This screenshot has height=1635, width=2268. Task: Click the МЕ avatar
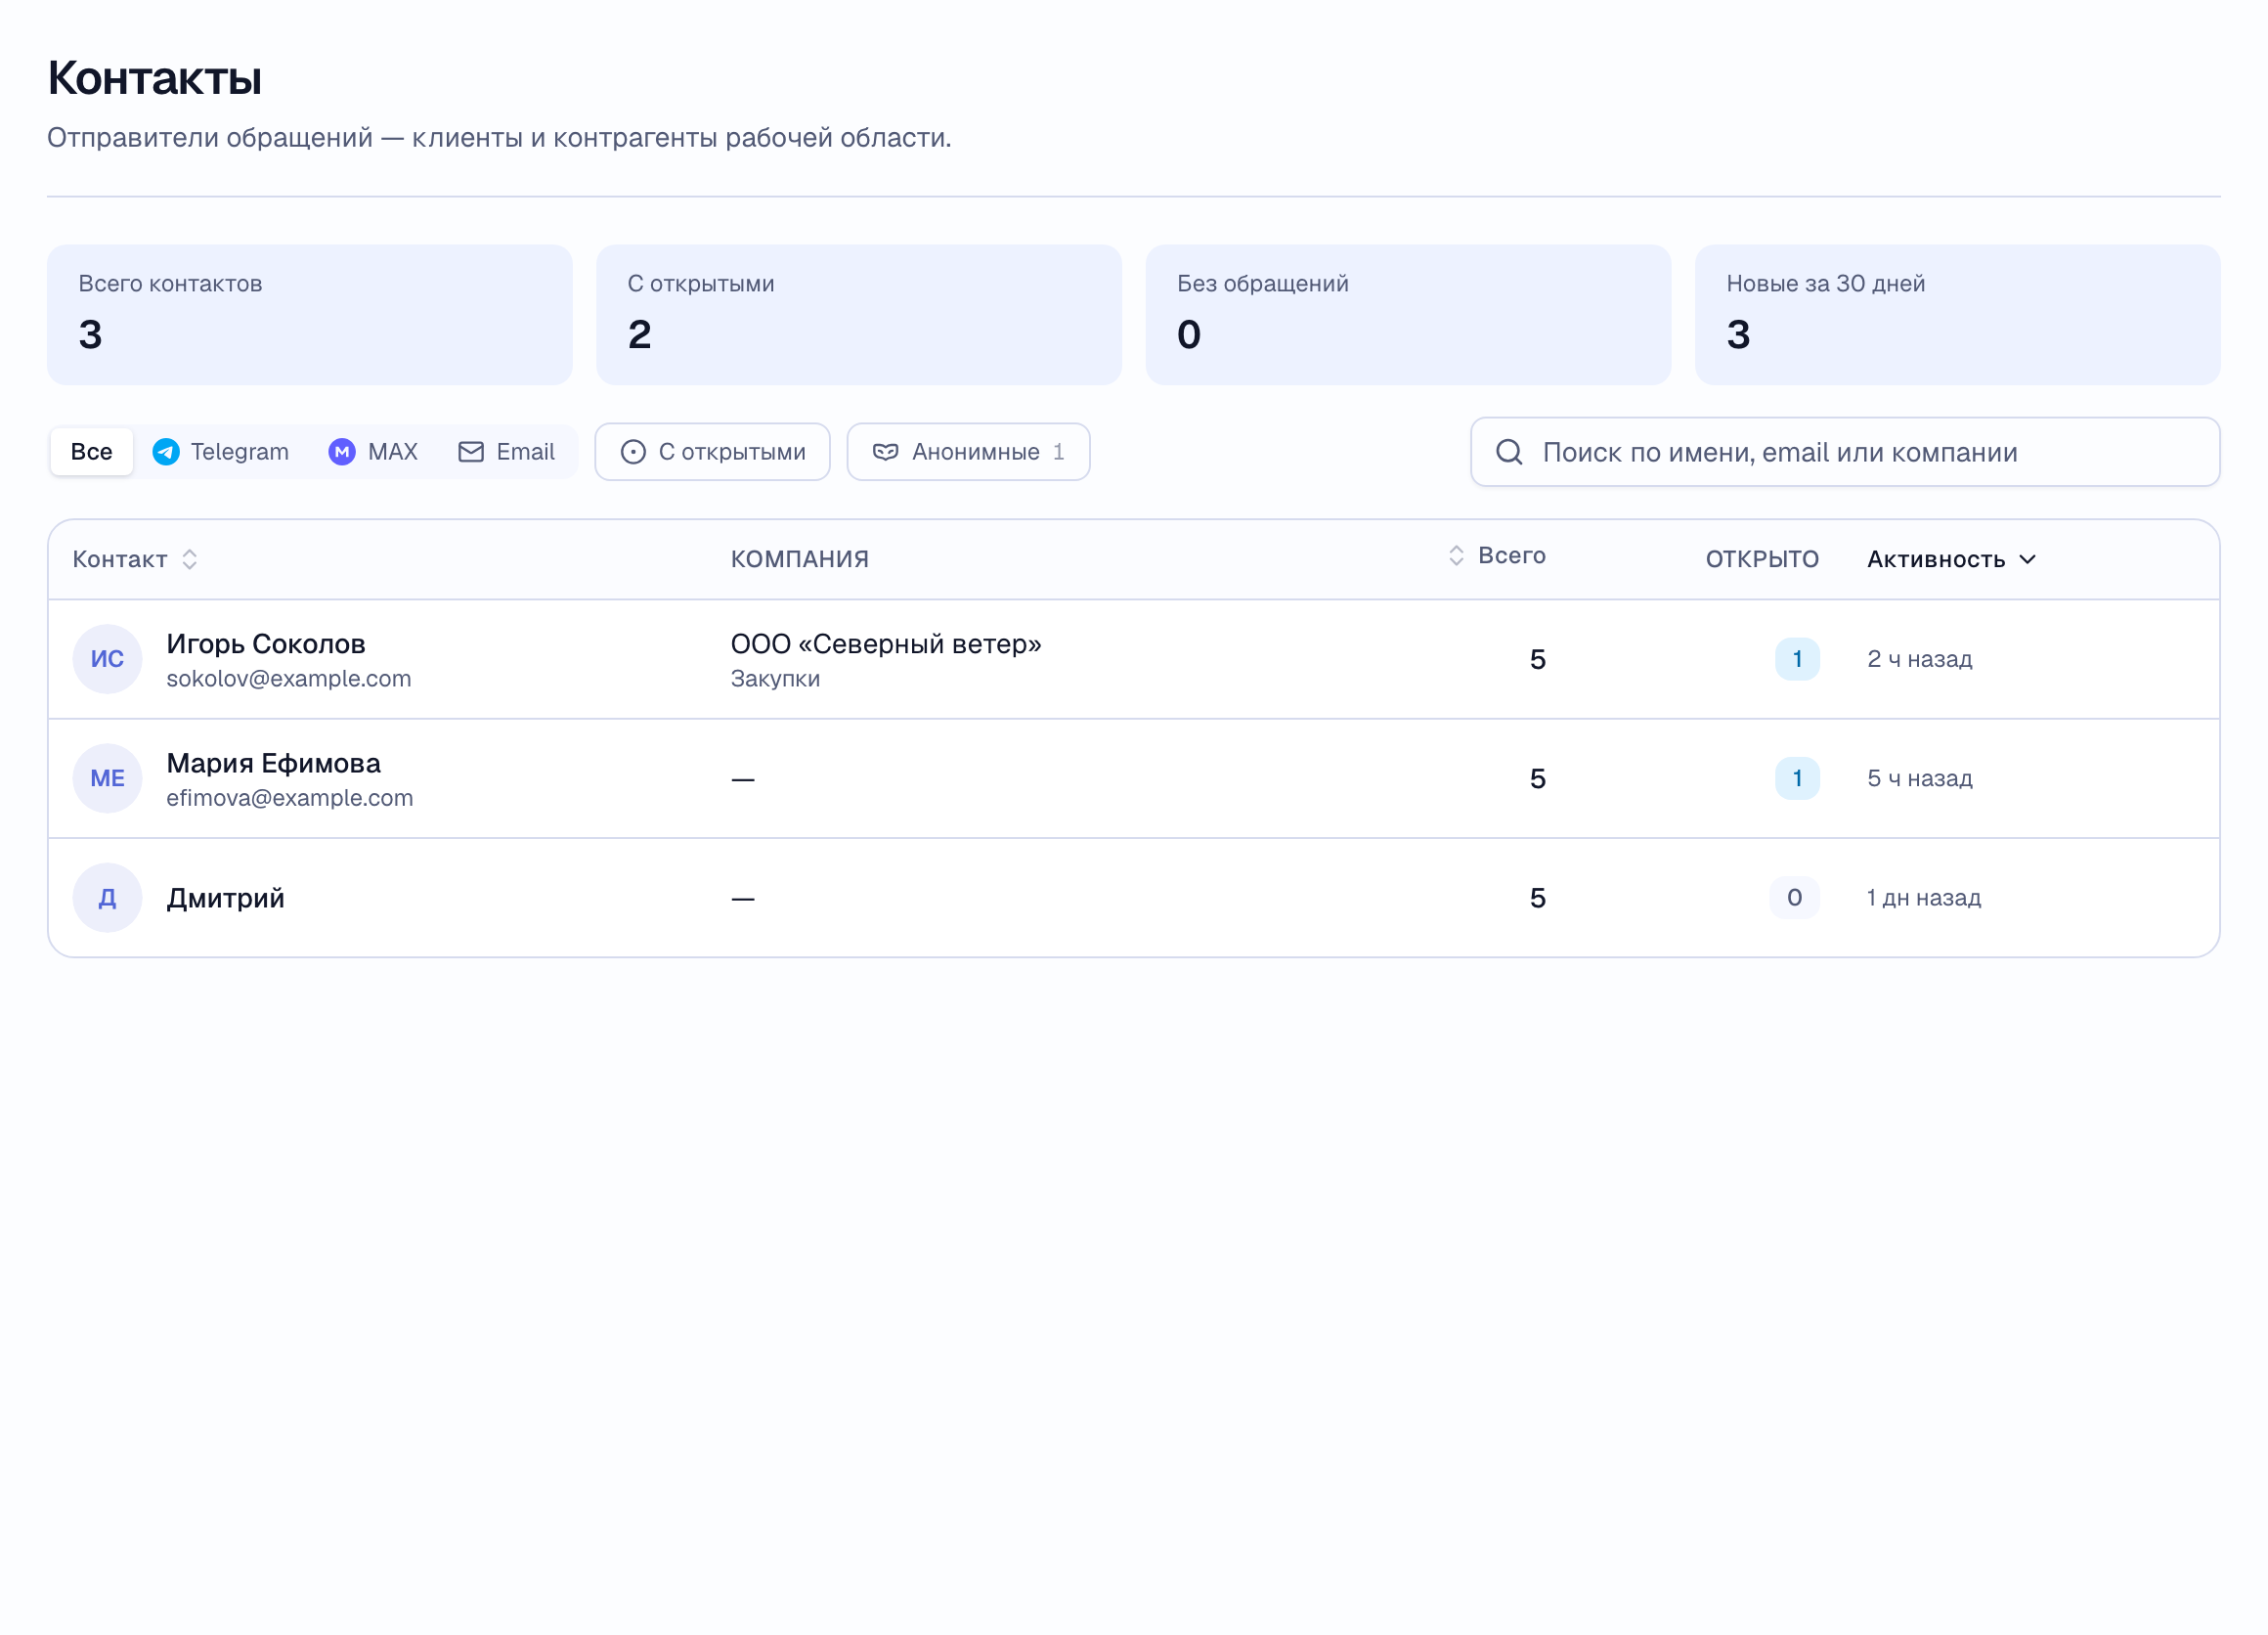click(x=107, y=778)
